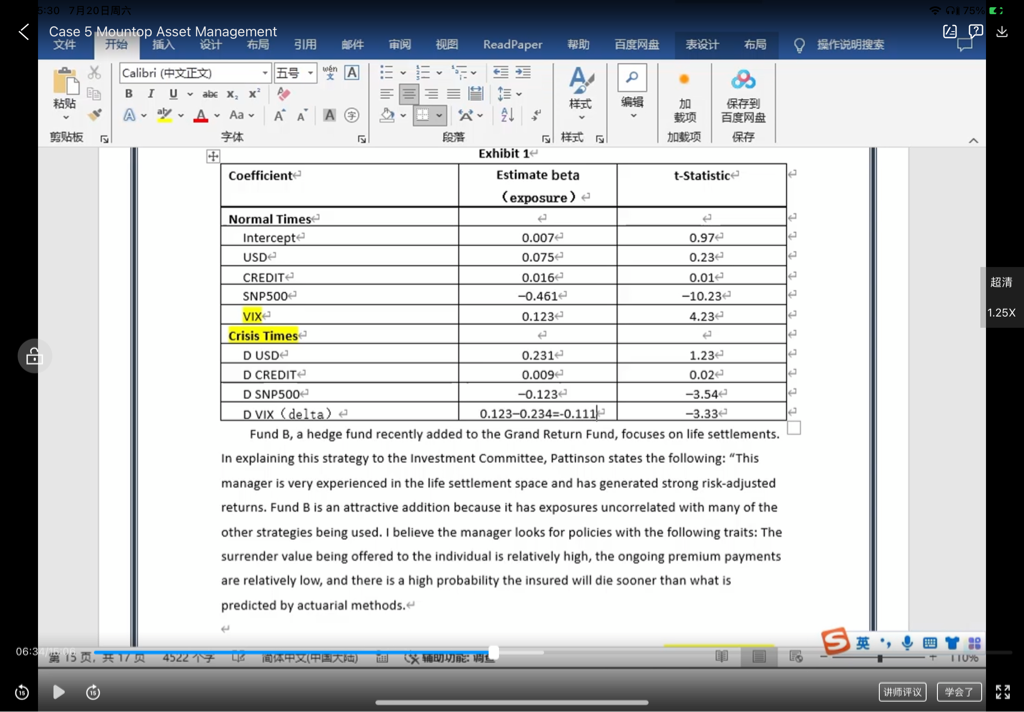Screen dimensions: 1024x712
Task: Click the table move handle above Exhibit 1
Action: pyautogui.click(x=213, y=156)
